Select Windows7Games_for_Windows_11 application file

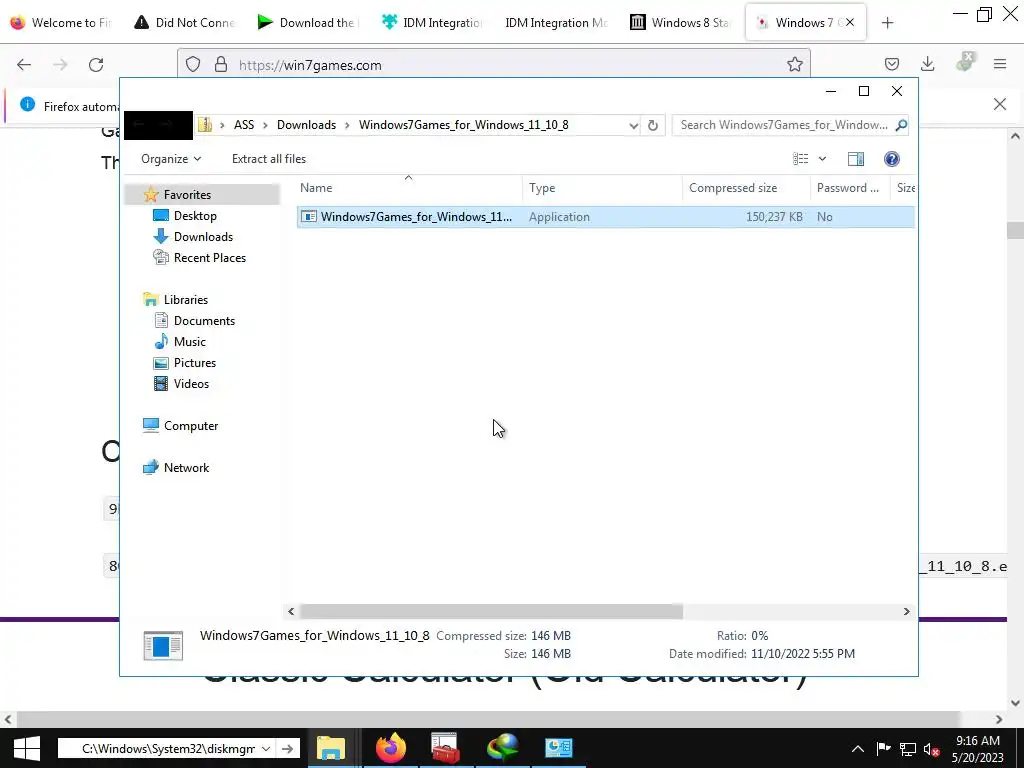(x=605, y=217)
